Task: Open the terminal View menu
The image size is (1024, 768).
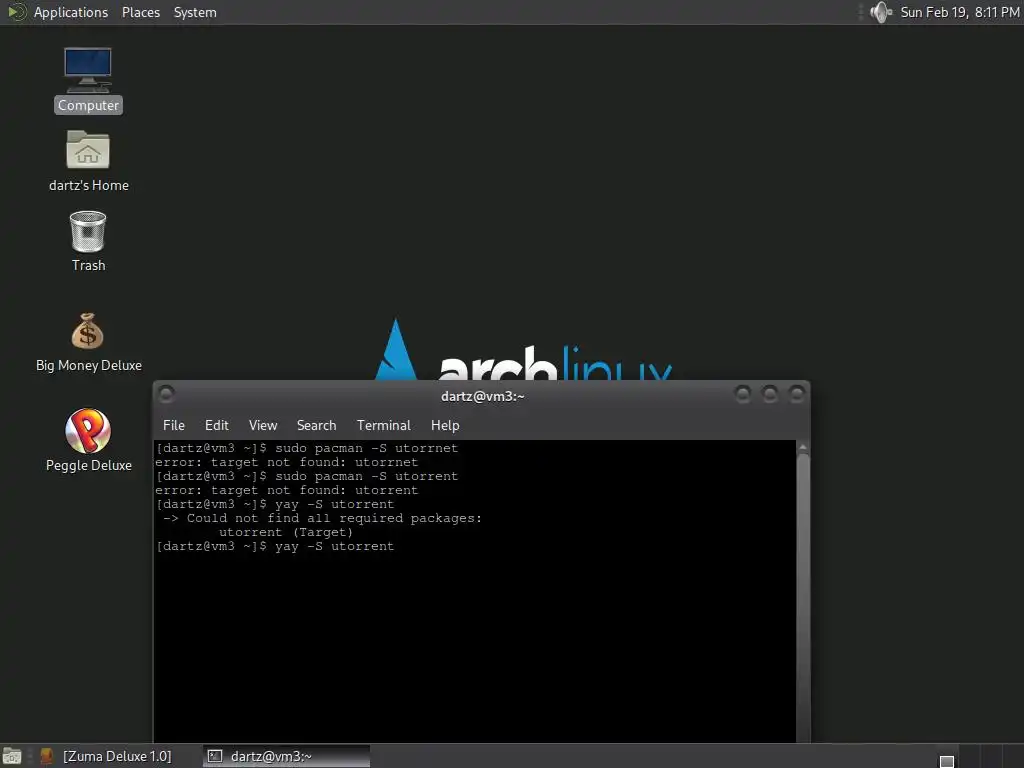Action: (263, 425)
